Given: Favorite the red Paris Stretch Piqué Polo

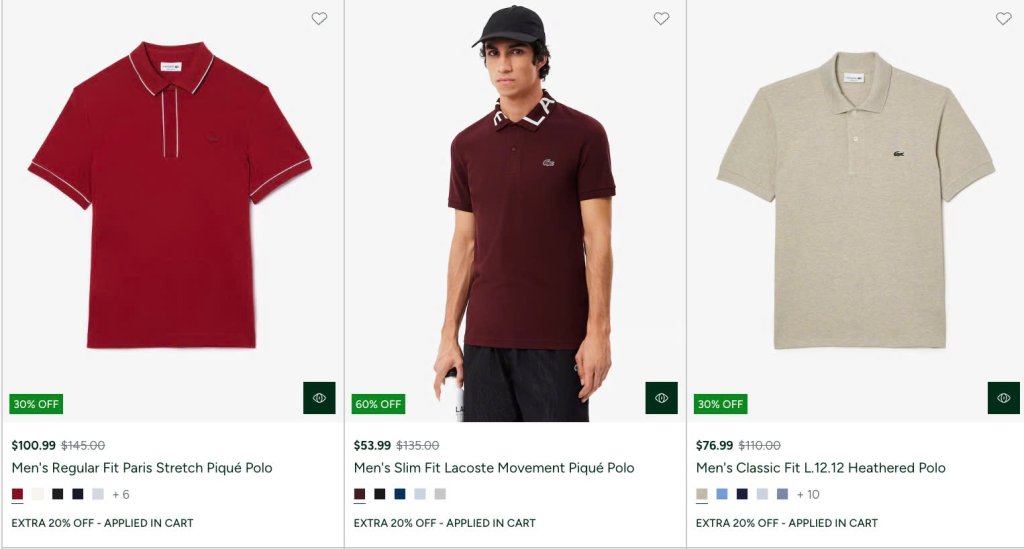Looking at the screenshot, I should pos(319,18).
